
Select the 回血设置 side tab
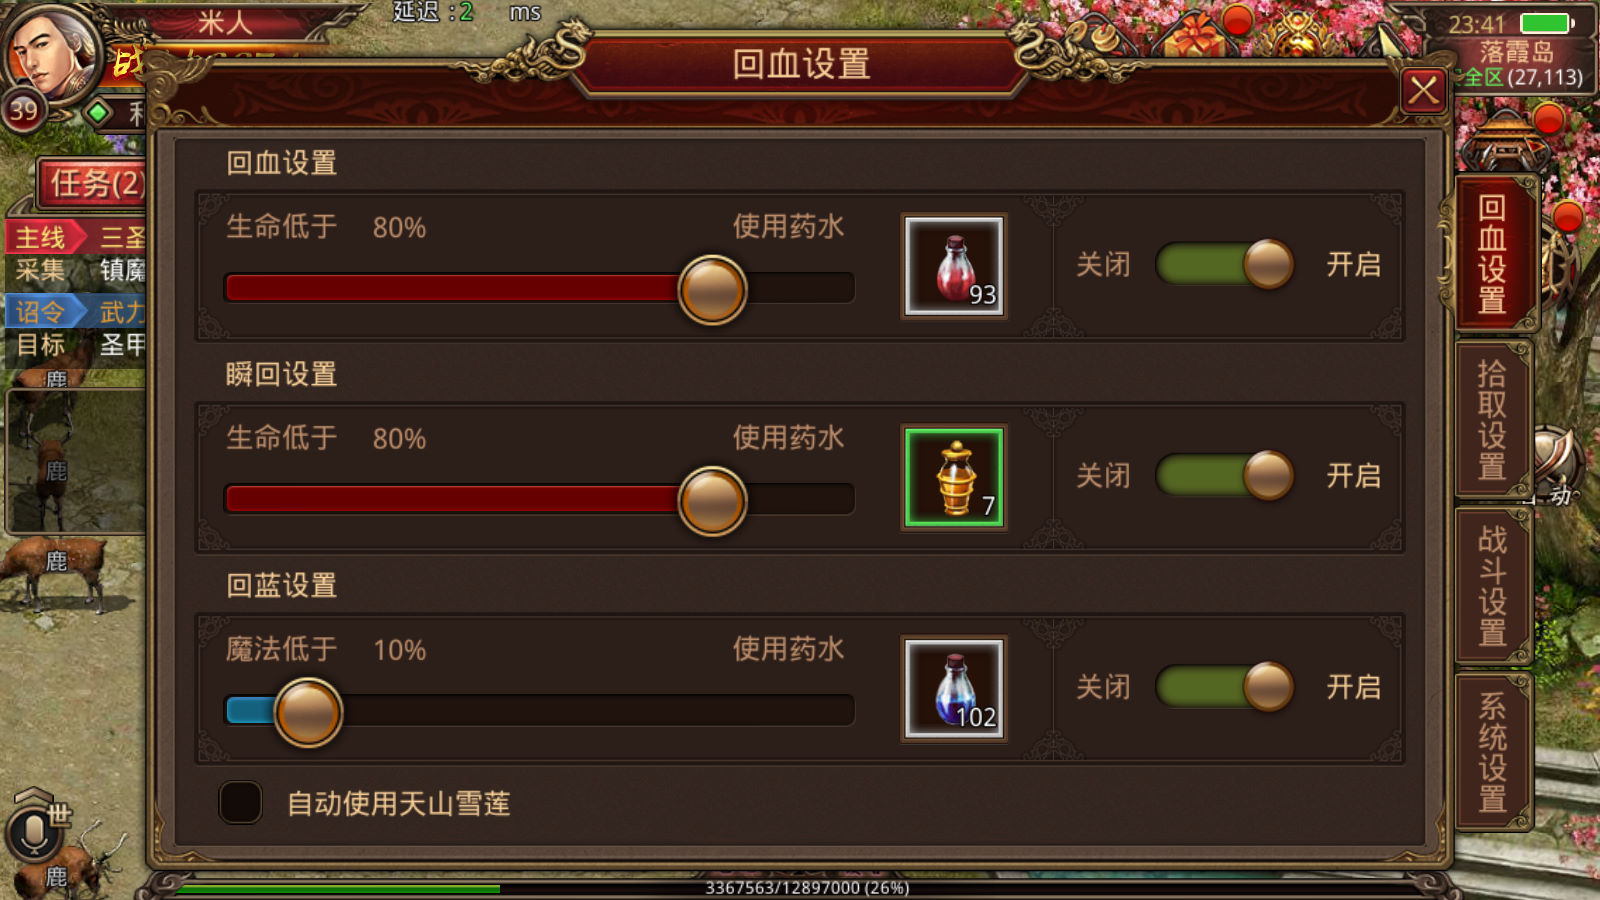coord(1493,253)
